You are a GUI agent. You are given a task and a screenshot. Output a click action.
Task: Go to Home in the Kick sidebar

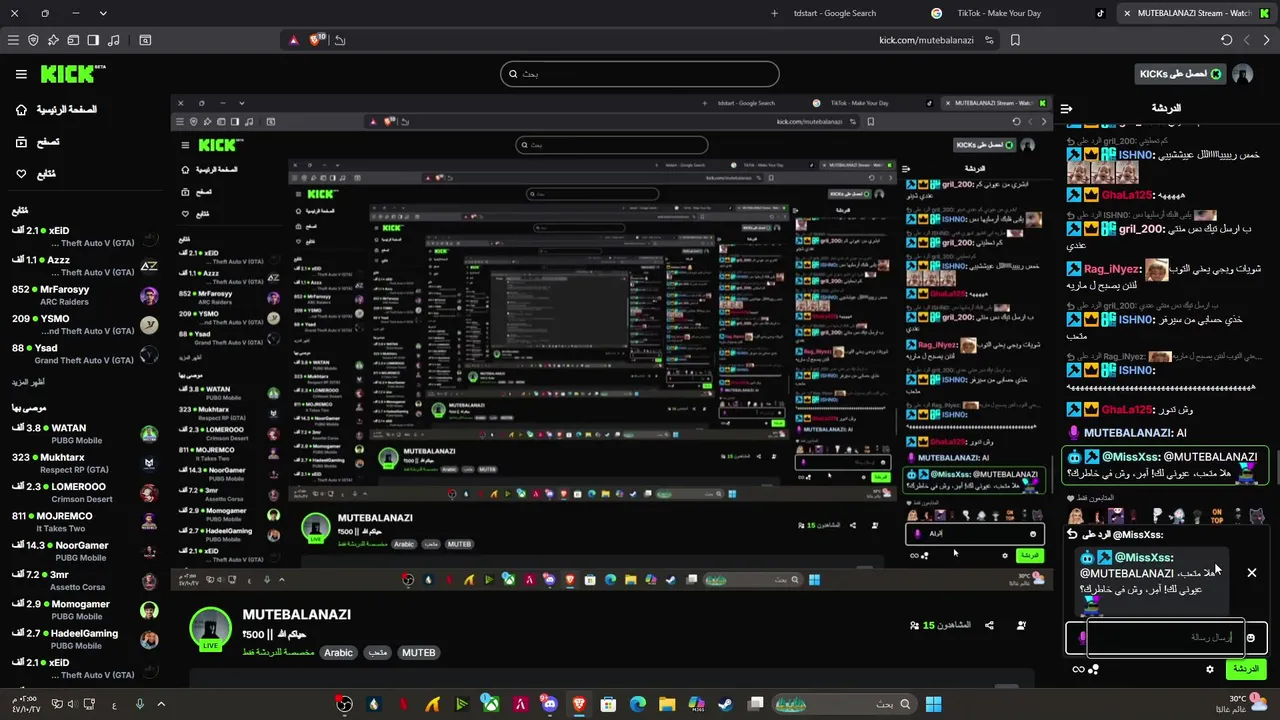tap(56, 110)
